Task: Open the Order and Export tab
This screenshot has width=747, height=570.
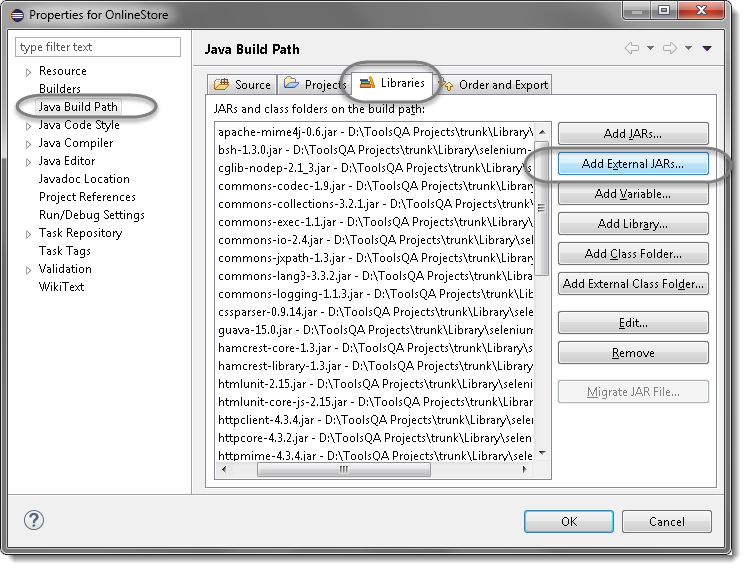Action: (495, 85)
